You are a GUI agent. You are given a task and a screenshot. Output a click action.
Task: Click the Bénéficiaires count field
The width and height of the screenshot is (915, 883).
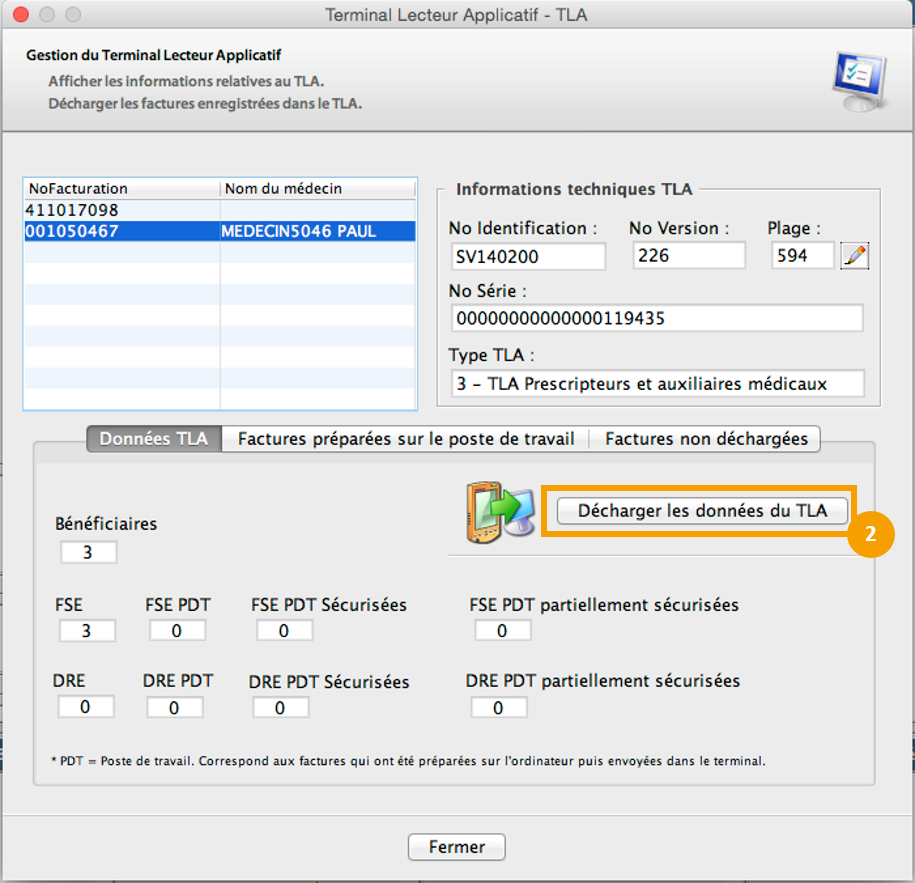click(x=88, y=552)
